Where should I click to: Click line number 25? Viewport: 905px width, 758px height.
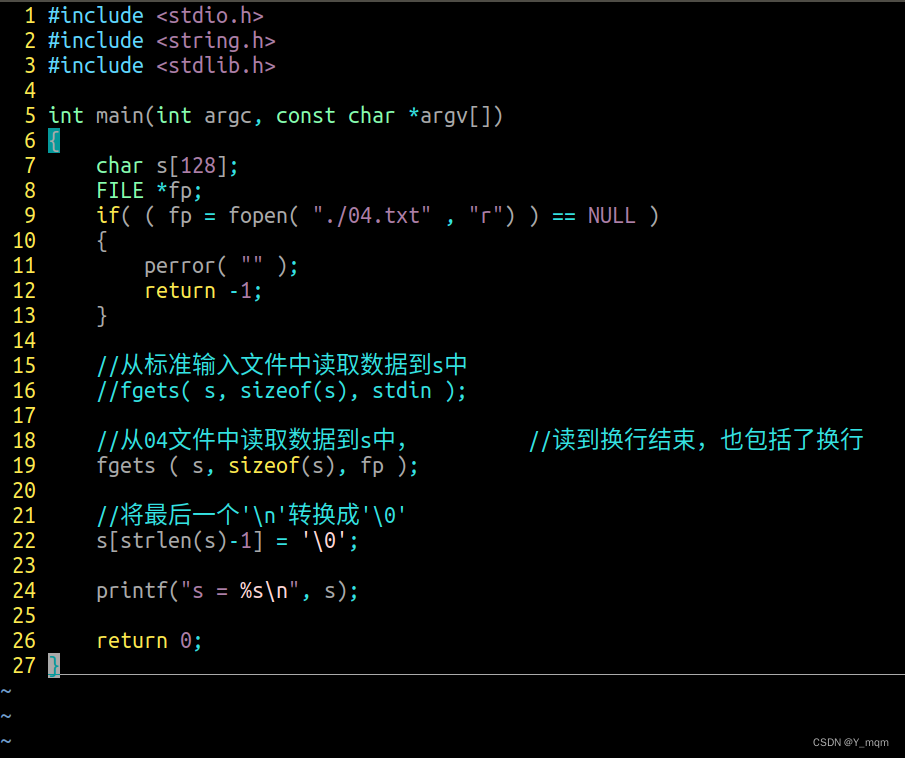24,616
